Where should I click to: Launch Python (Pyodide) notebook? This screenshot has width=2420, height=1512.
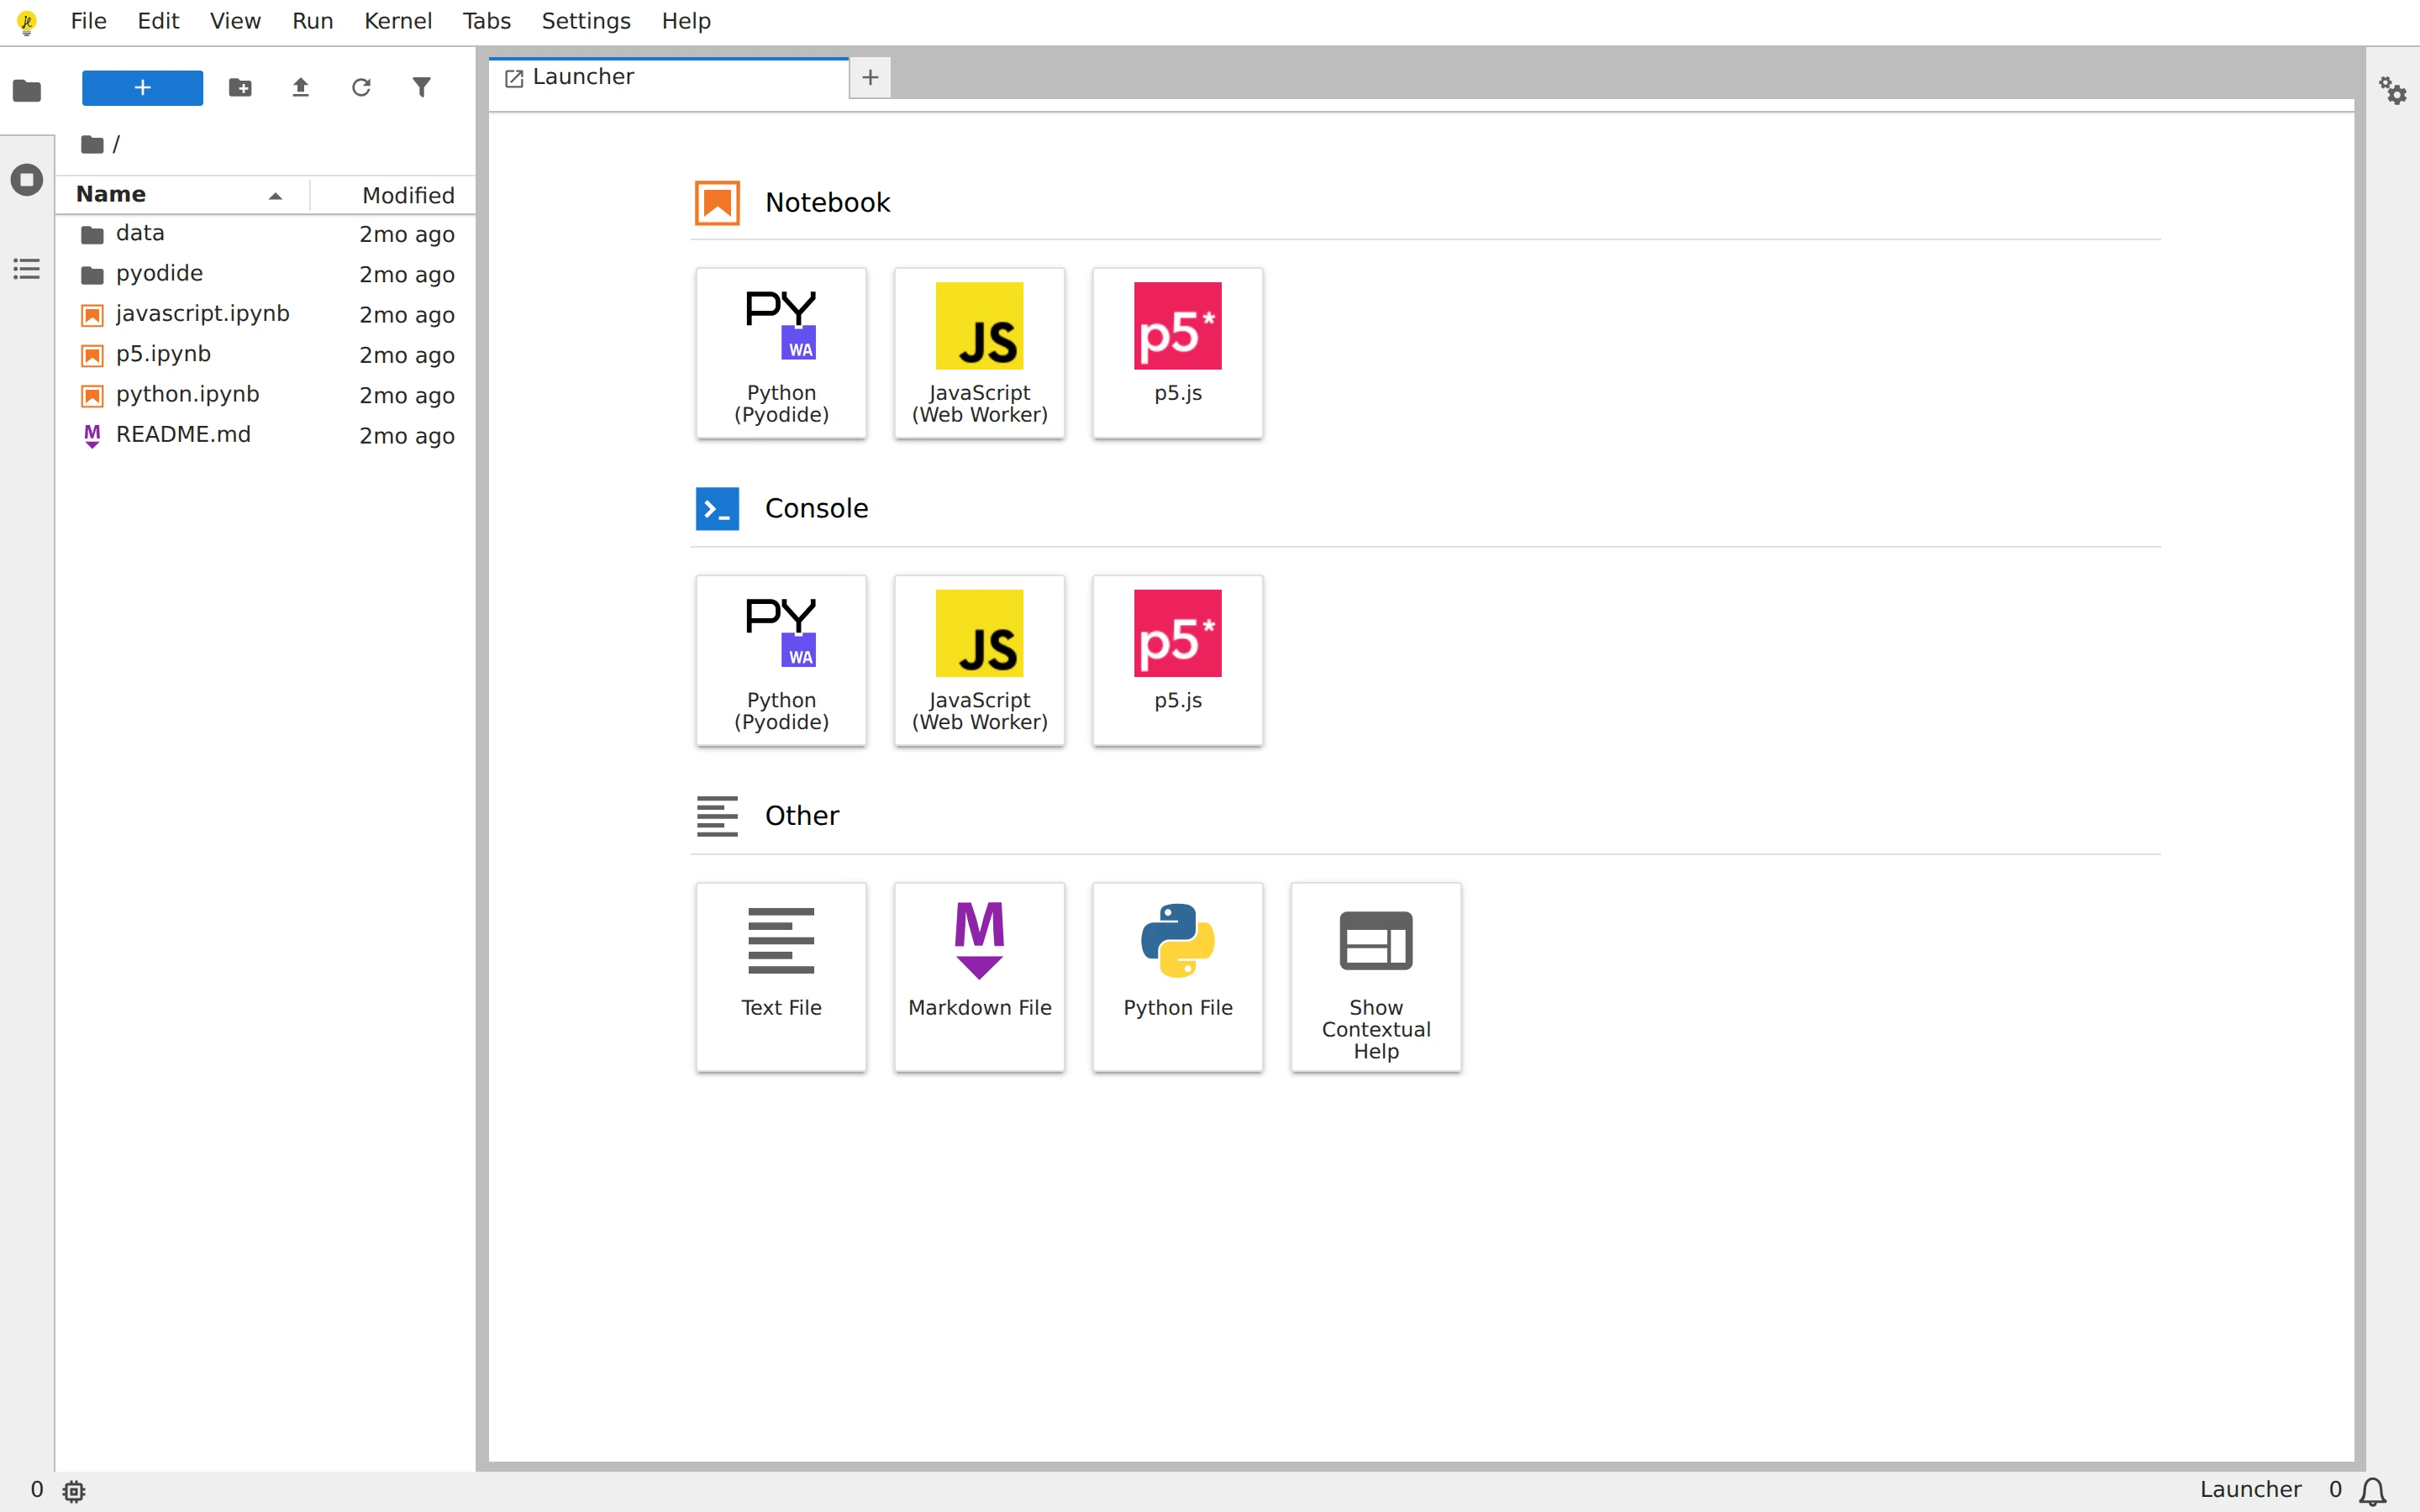point(781,353)
